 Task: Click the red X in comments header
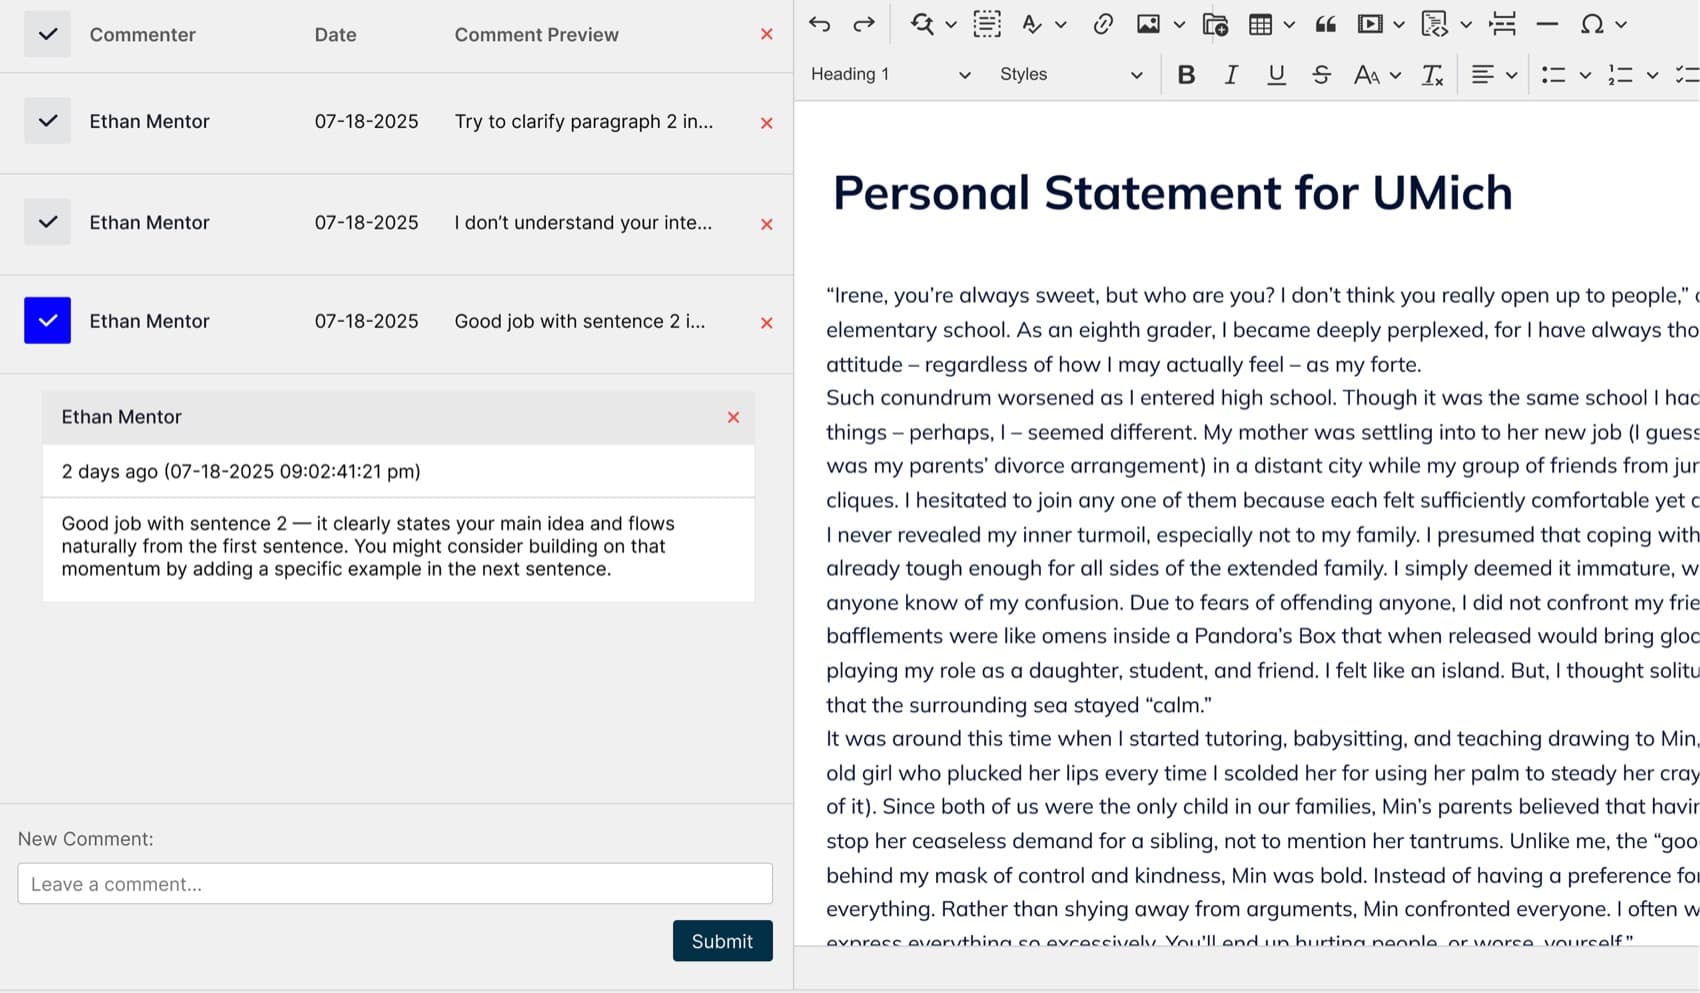pyautogui.click(x=767, y=34)
